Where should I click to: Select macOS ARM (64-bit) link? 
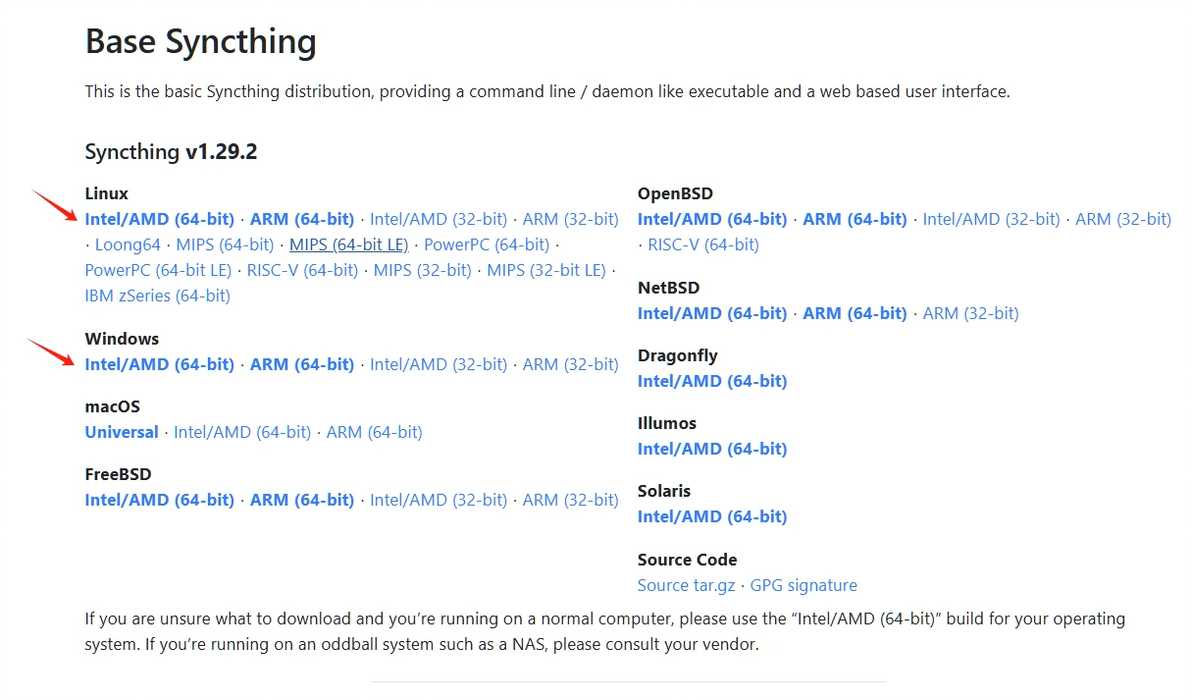pos(374,432)
